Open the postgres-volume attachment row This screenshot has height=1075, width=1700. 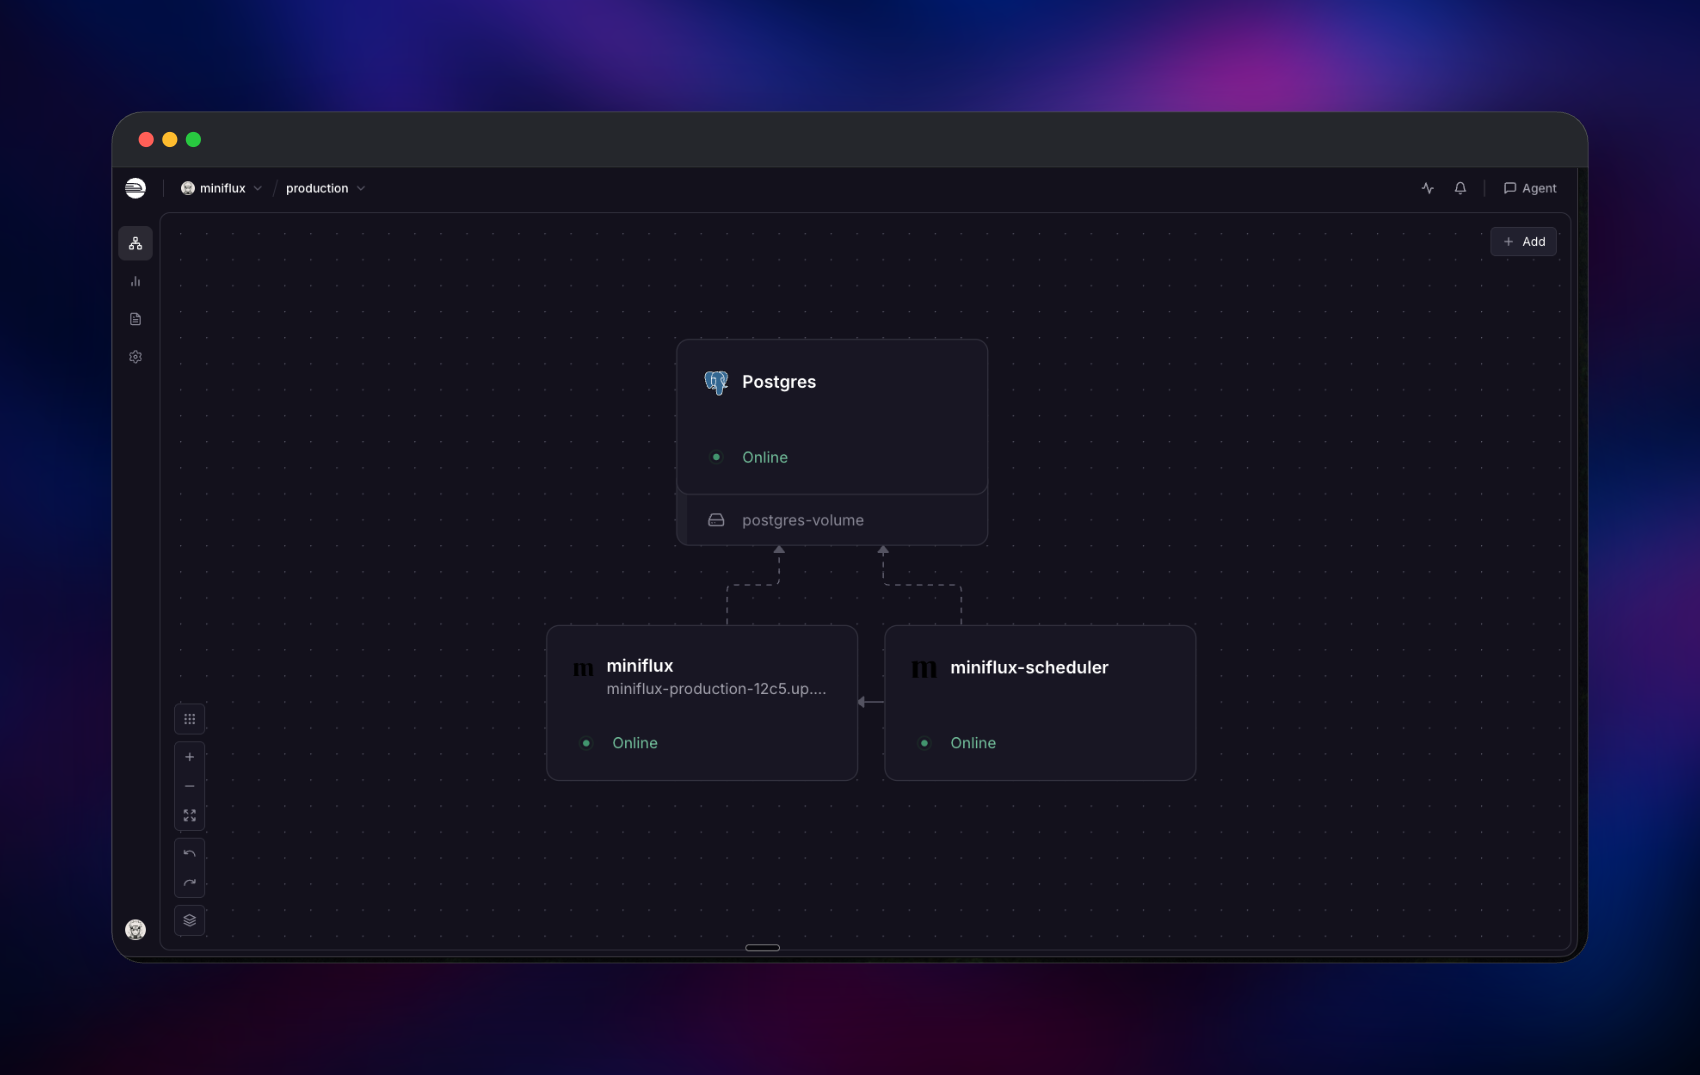(832, 520)
